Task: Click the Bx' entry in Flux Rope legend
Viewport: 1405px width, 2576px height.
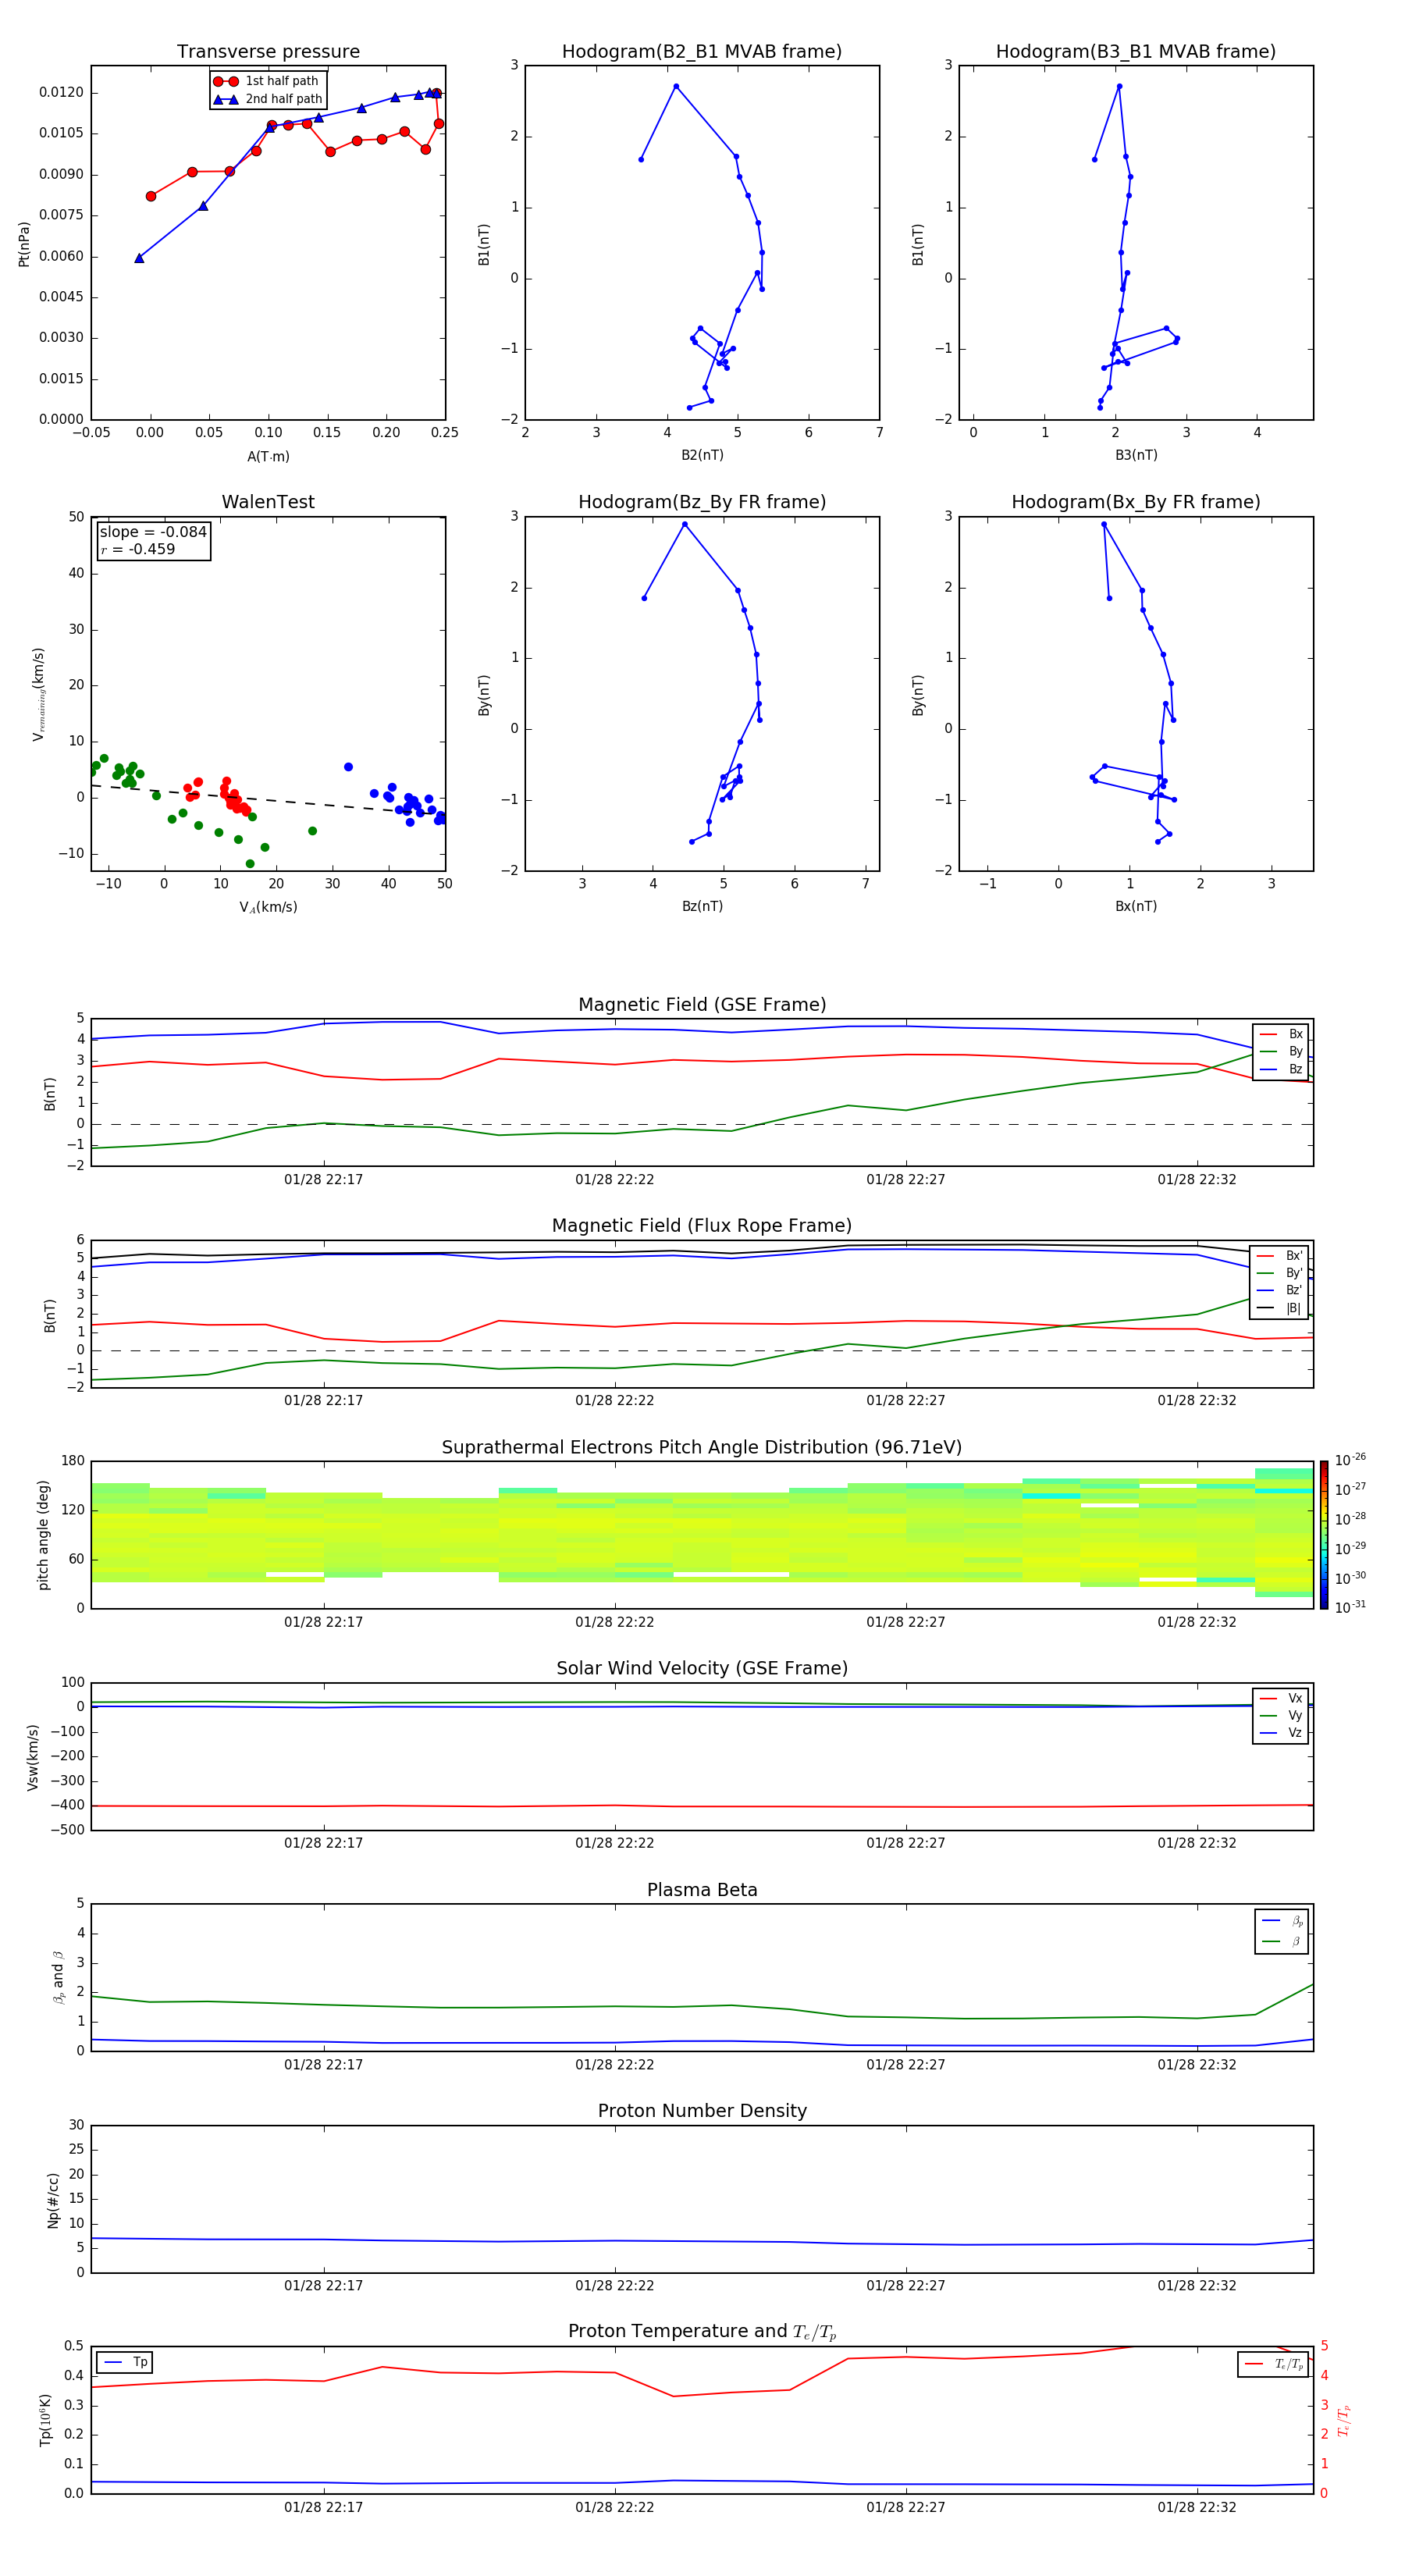Action: click(x=1281, y=1256)
